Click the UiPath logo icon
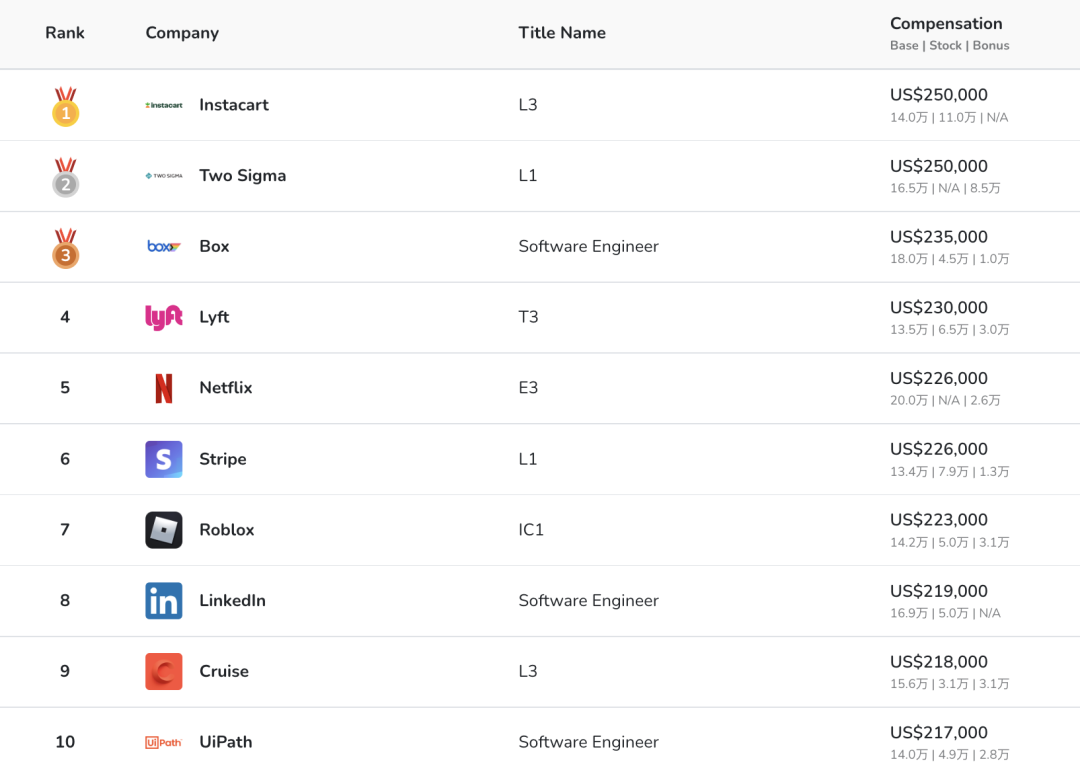The width and height of the screenshot is (1080, 772). pos(164,742)
